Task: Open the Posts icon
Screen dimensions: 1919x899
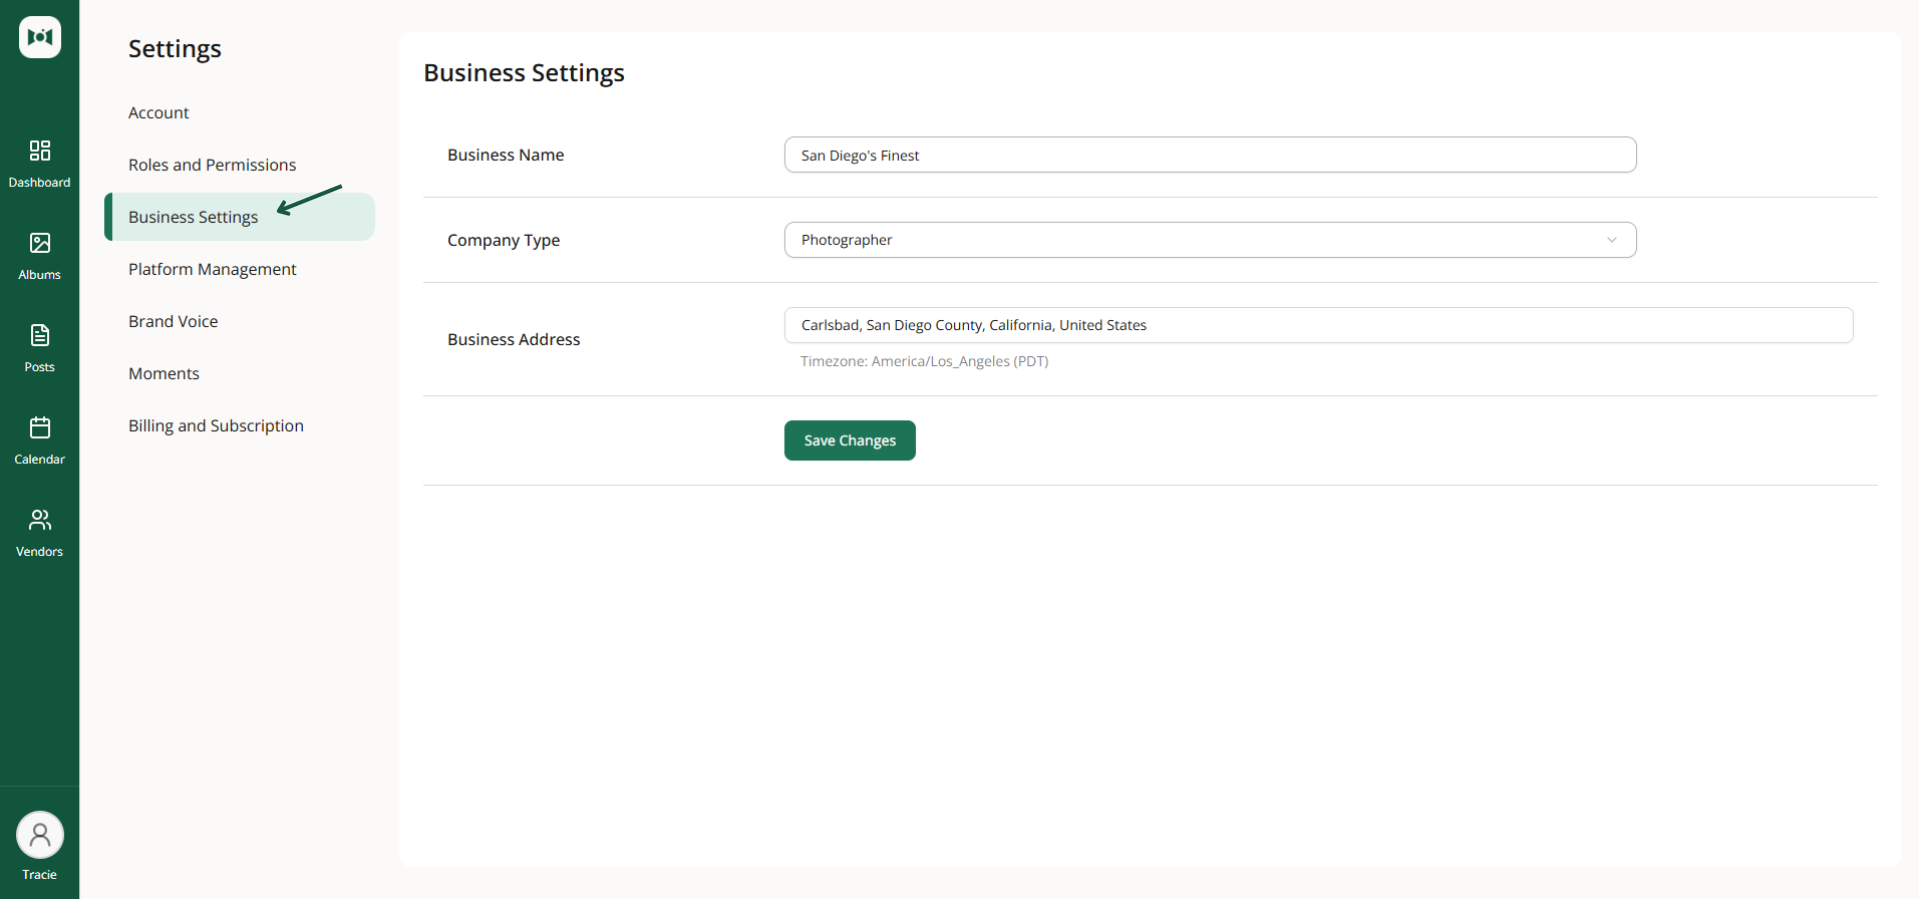Action: [x=40, y=335]
